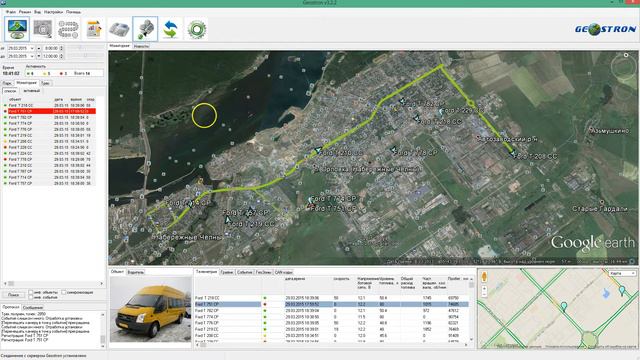Open the small dropdown before end time
The height and width of the screenshot is (360, 640).
click(39, 56)
